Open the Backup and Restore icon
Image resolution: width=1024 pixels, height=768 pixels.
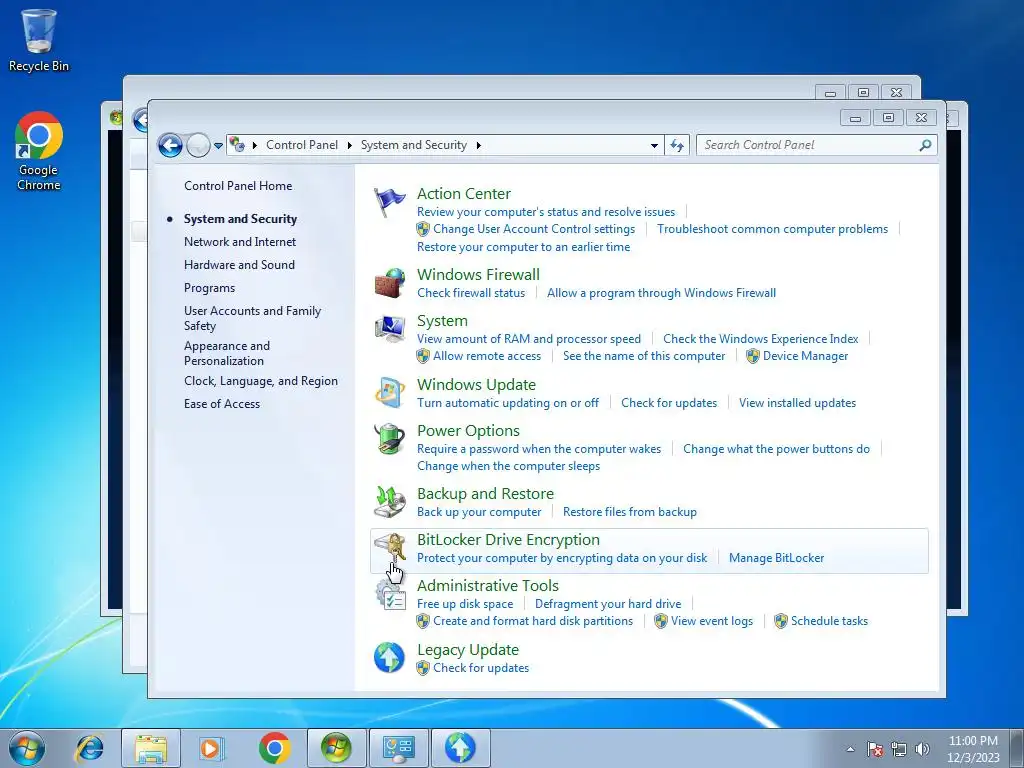point(390,502)
